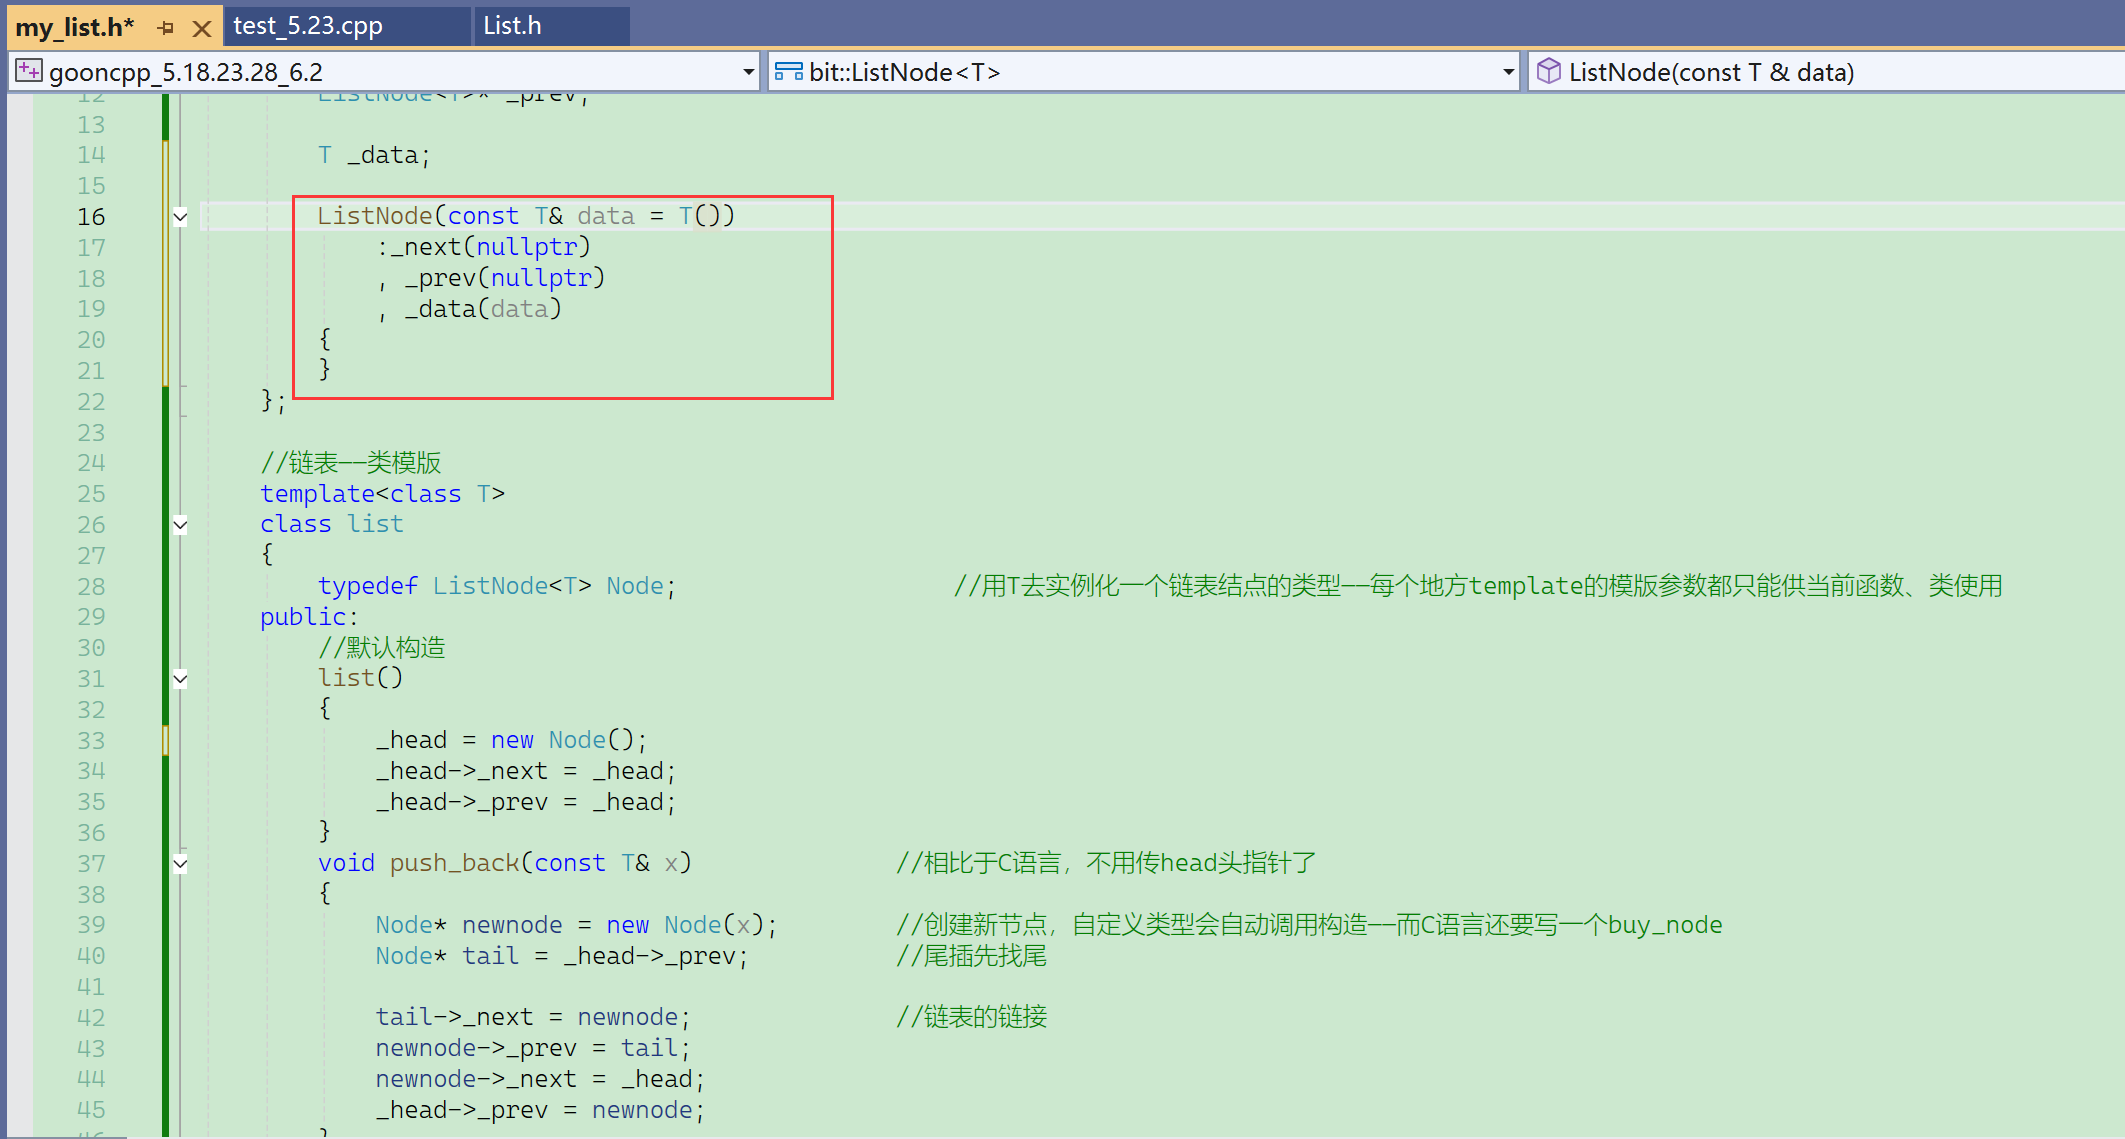The width and height of the screenshot is (2125, 1139).
Task: Click line number 33 in the gutter
Action: pos(91,741)
